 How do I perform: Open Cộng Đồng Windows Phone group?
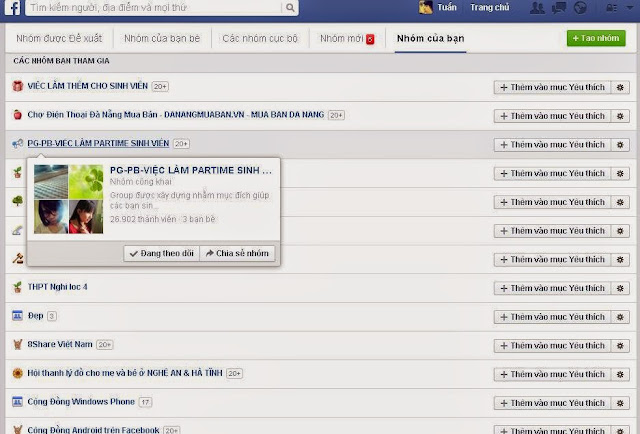click(x=81, y=402)
